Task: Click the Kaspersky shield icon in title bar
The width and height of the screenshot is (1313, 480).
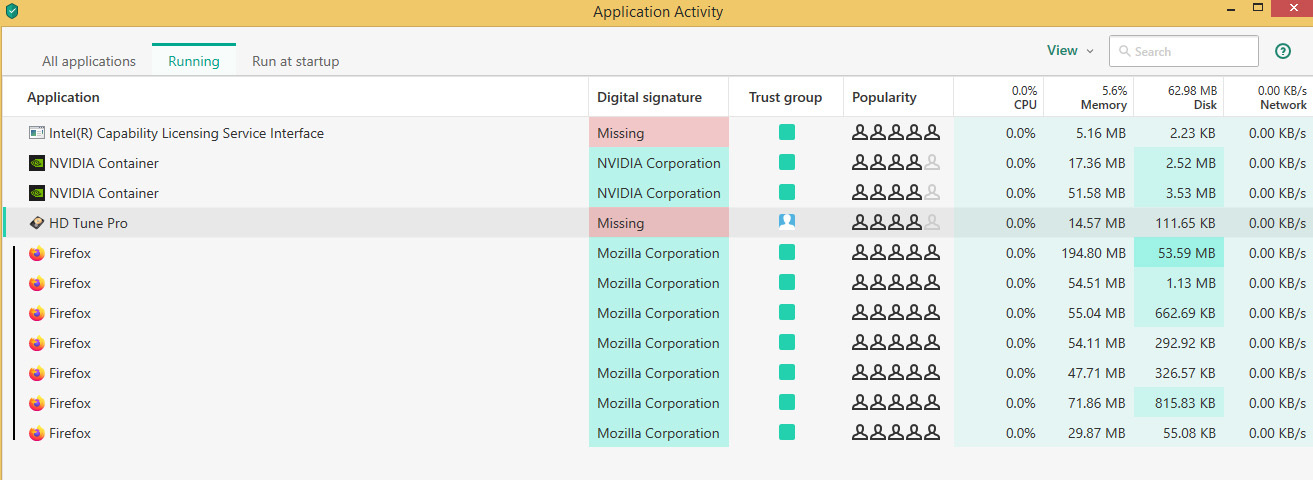Action: click(11, 12)
